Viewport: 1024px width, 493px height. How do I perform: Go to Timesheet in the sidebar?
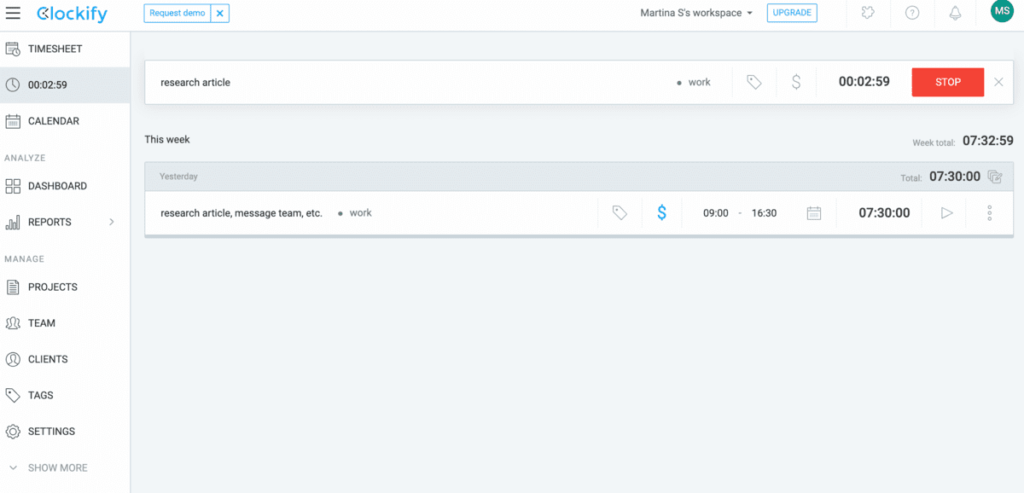55,49
